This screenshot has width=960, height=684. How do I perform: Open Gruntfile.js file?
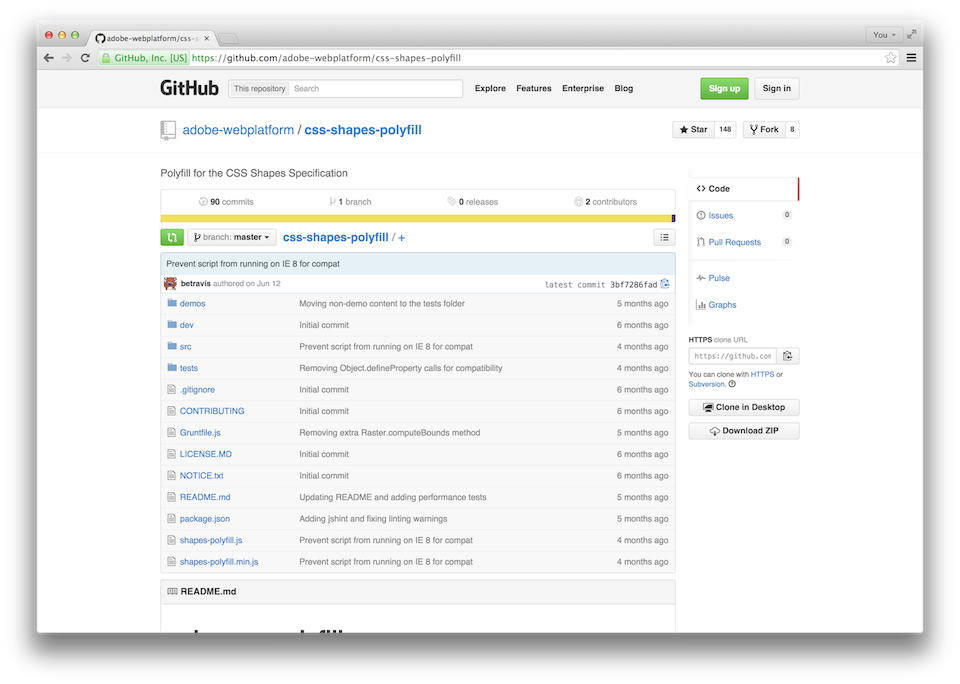[x=200, y=433]
